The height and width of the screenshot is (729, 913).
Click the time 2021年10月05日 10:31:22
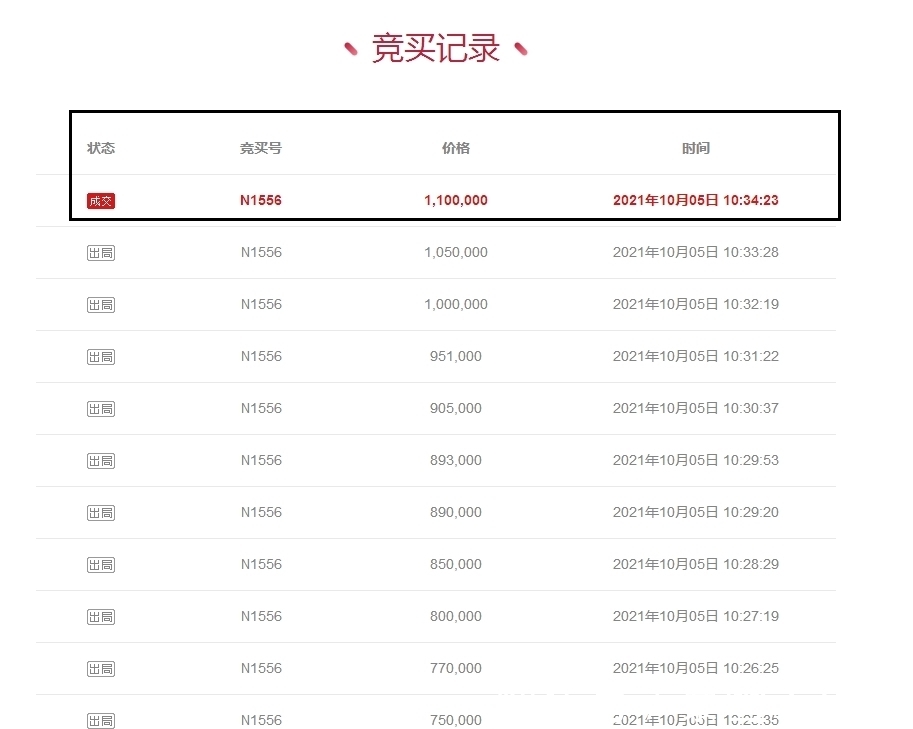tap(696, 356)
